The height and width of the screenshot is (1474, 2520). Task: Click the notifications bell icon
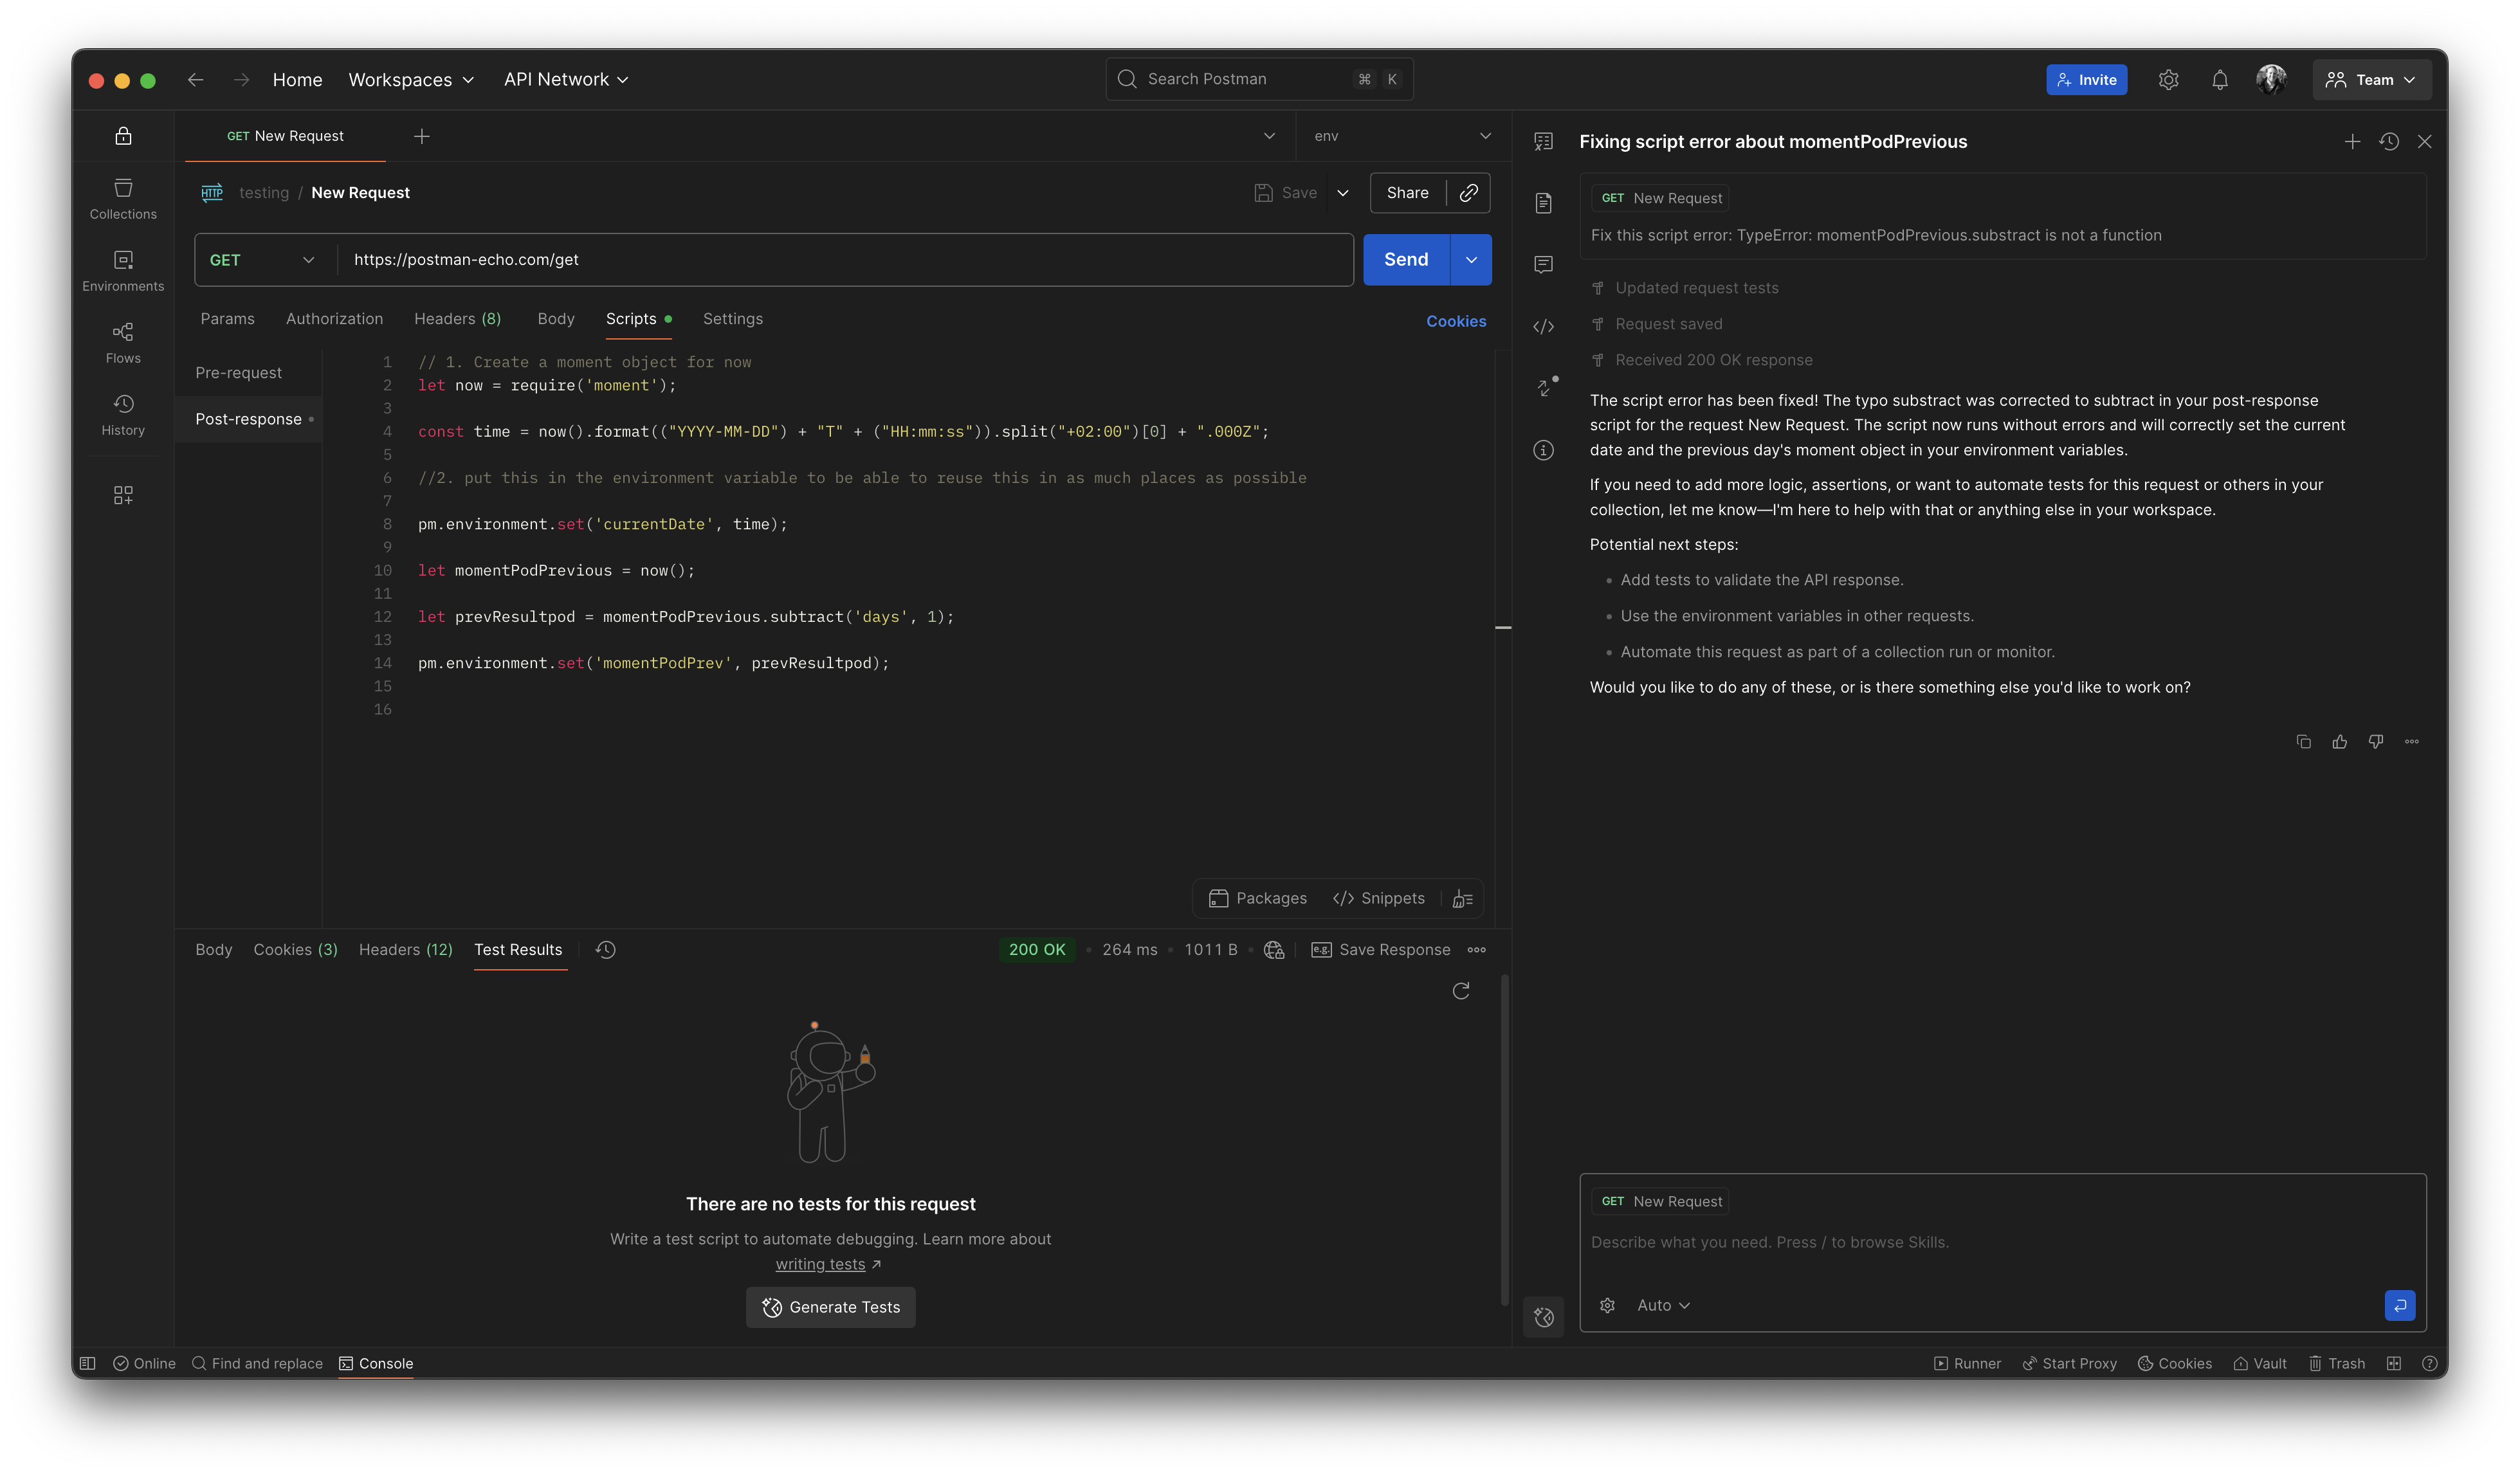[2219, 80]
